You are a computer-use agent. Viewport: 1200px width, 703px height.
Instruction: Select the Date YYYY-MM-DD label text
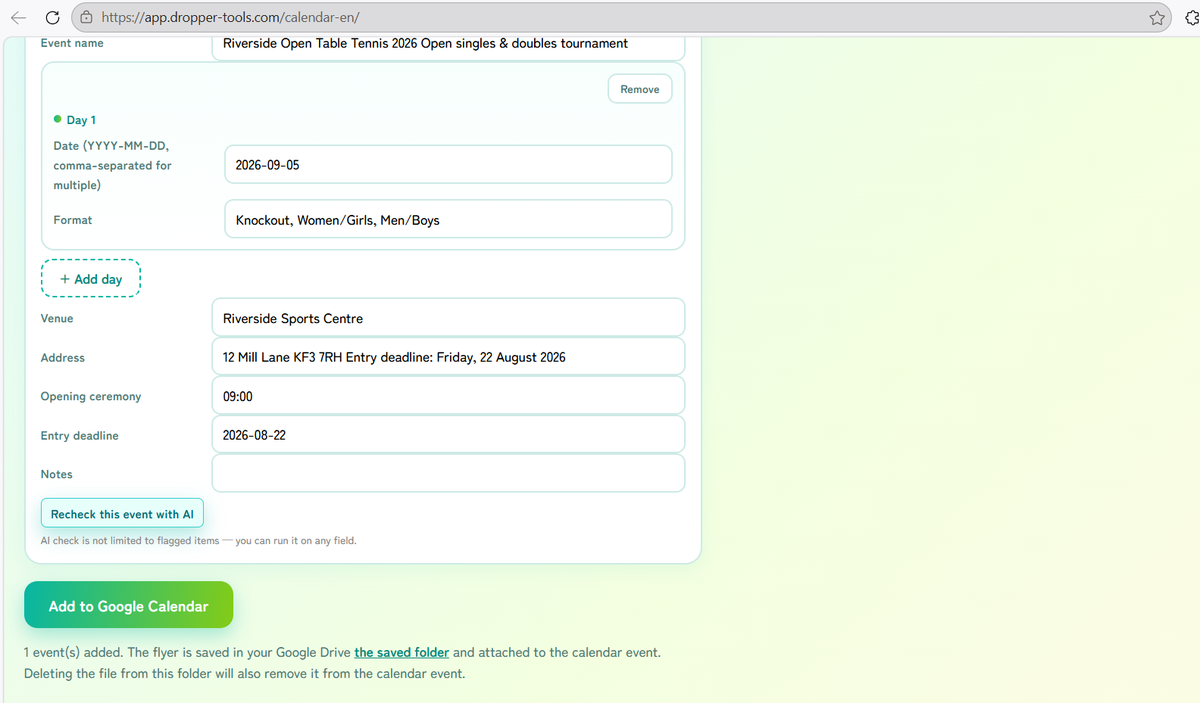point(112,165)
